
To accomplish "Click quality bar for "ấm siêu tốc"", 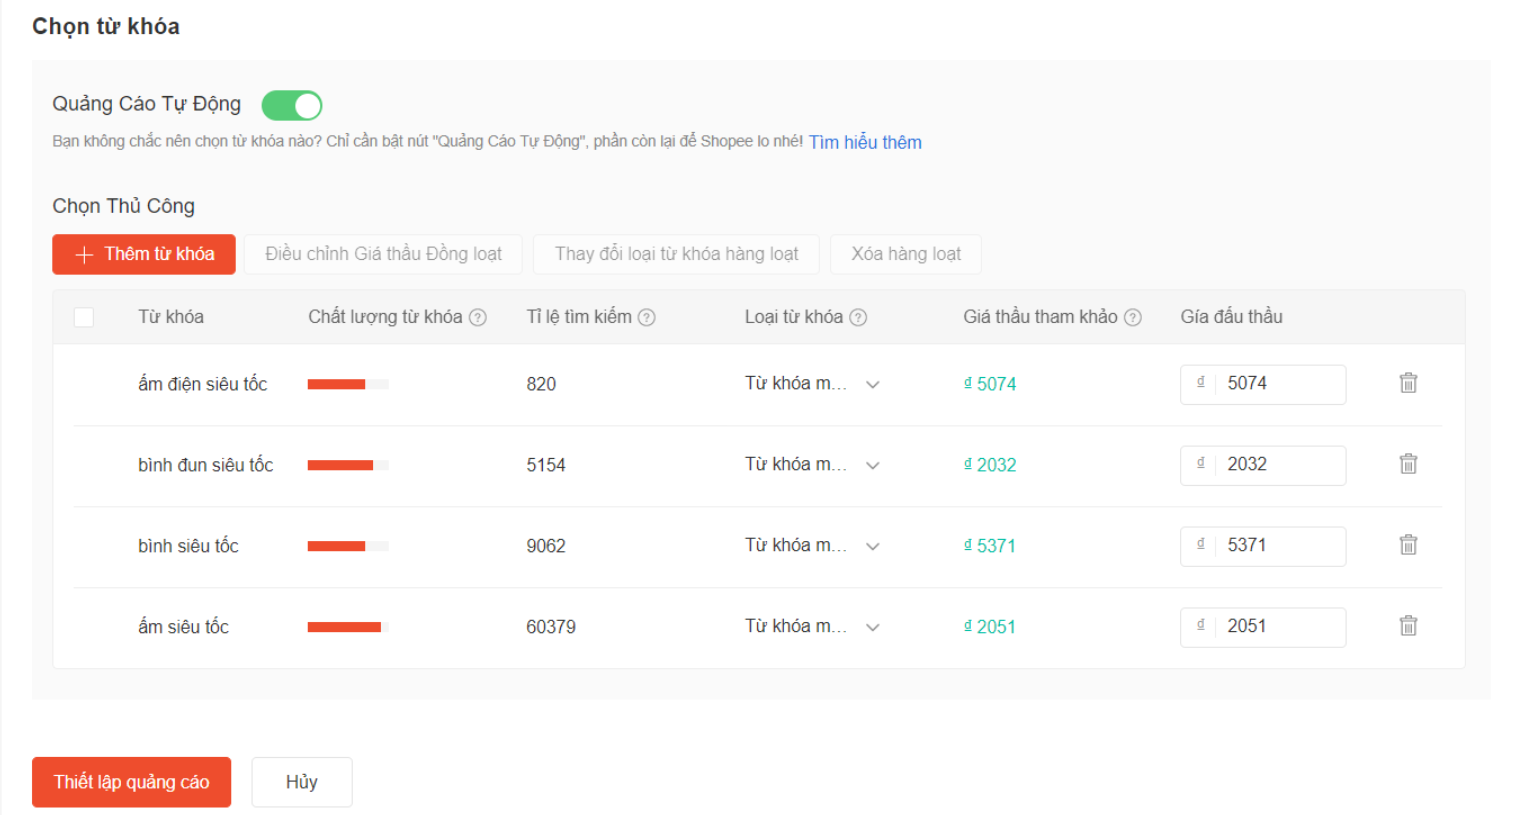I will click(348, 627).
